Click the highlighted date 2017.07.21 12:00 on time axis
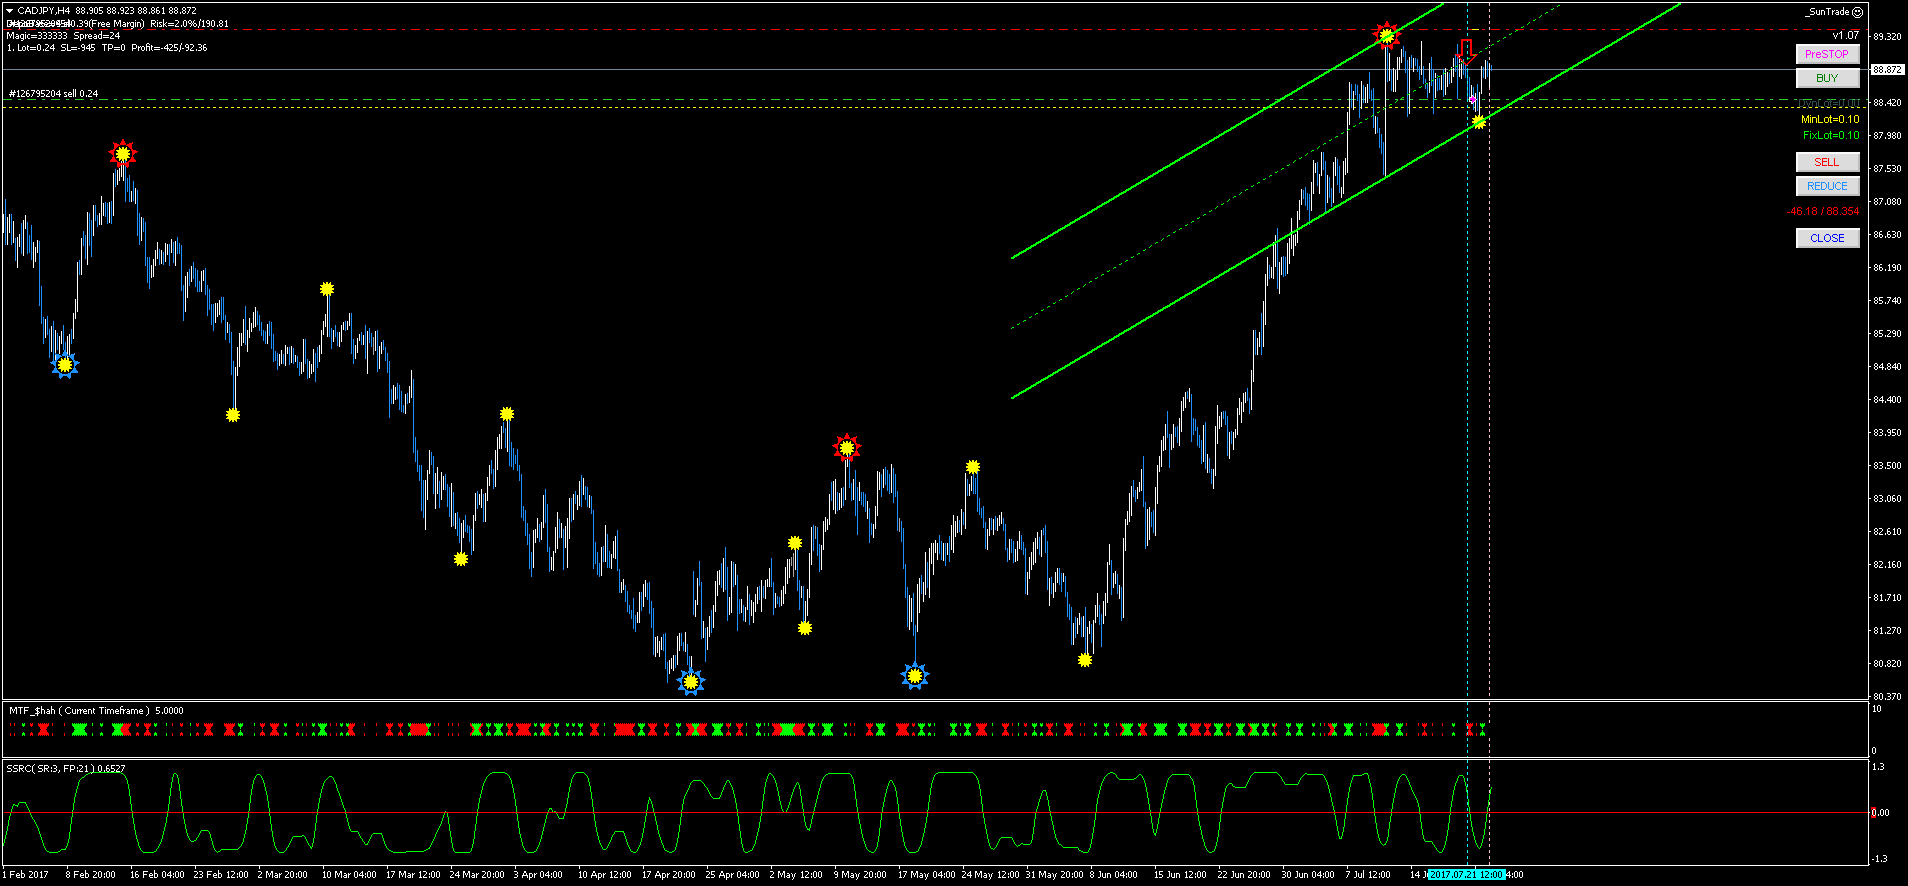Screen dimensions: 1908x886 1467,875
